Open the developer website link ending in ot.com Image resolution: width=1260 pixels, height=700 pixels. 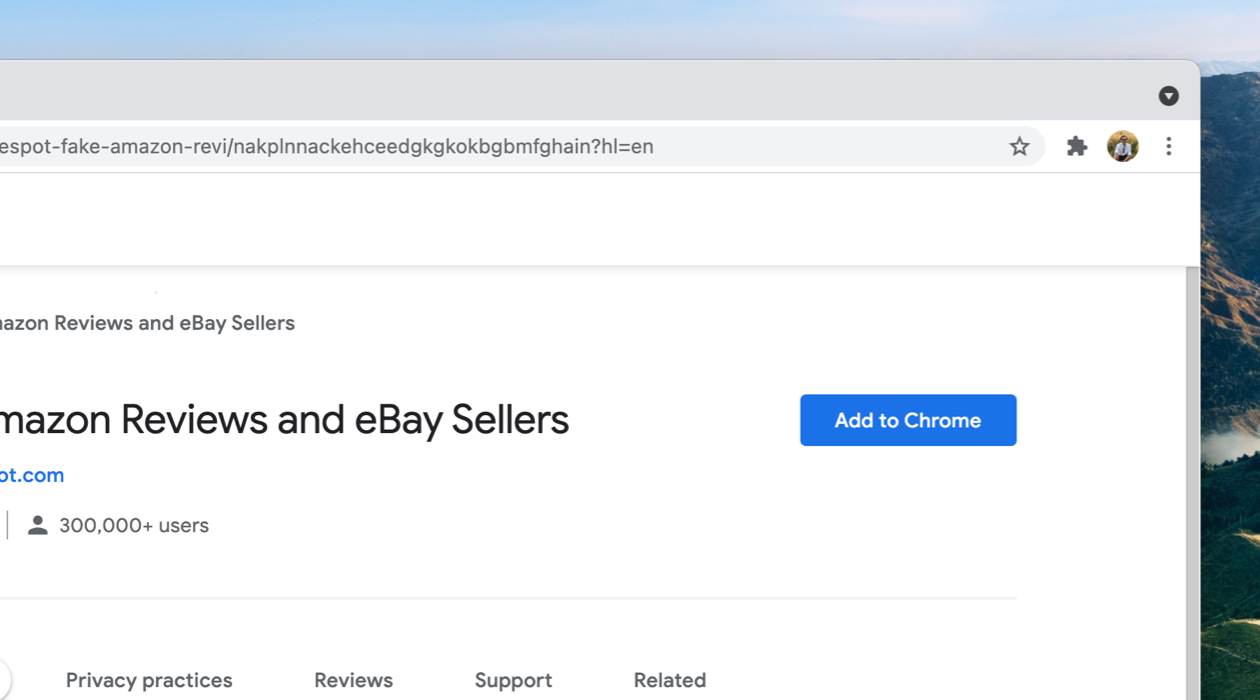tap(32, 475)
